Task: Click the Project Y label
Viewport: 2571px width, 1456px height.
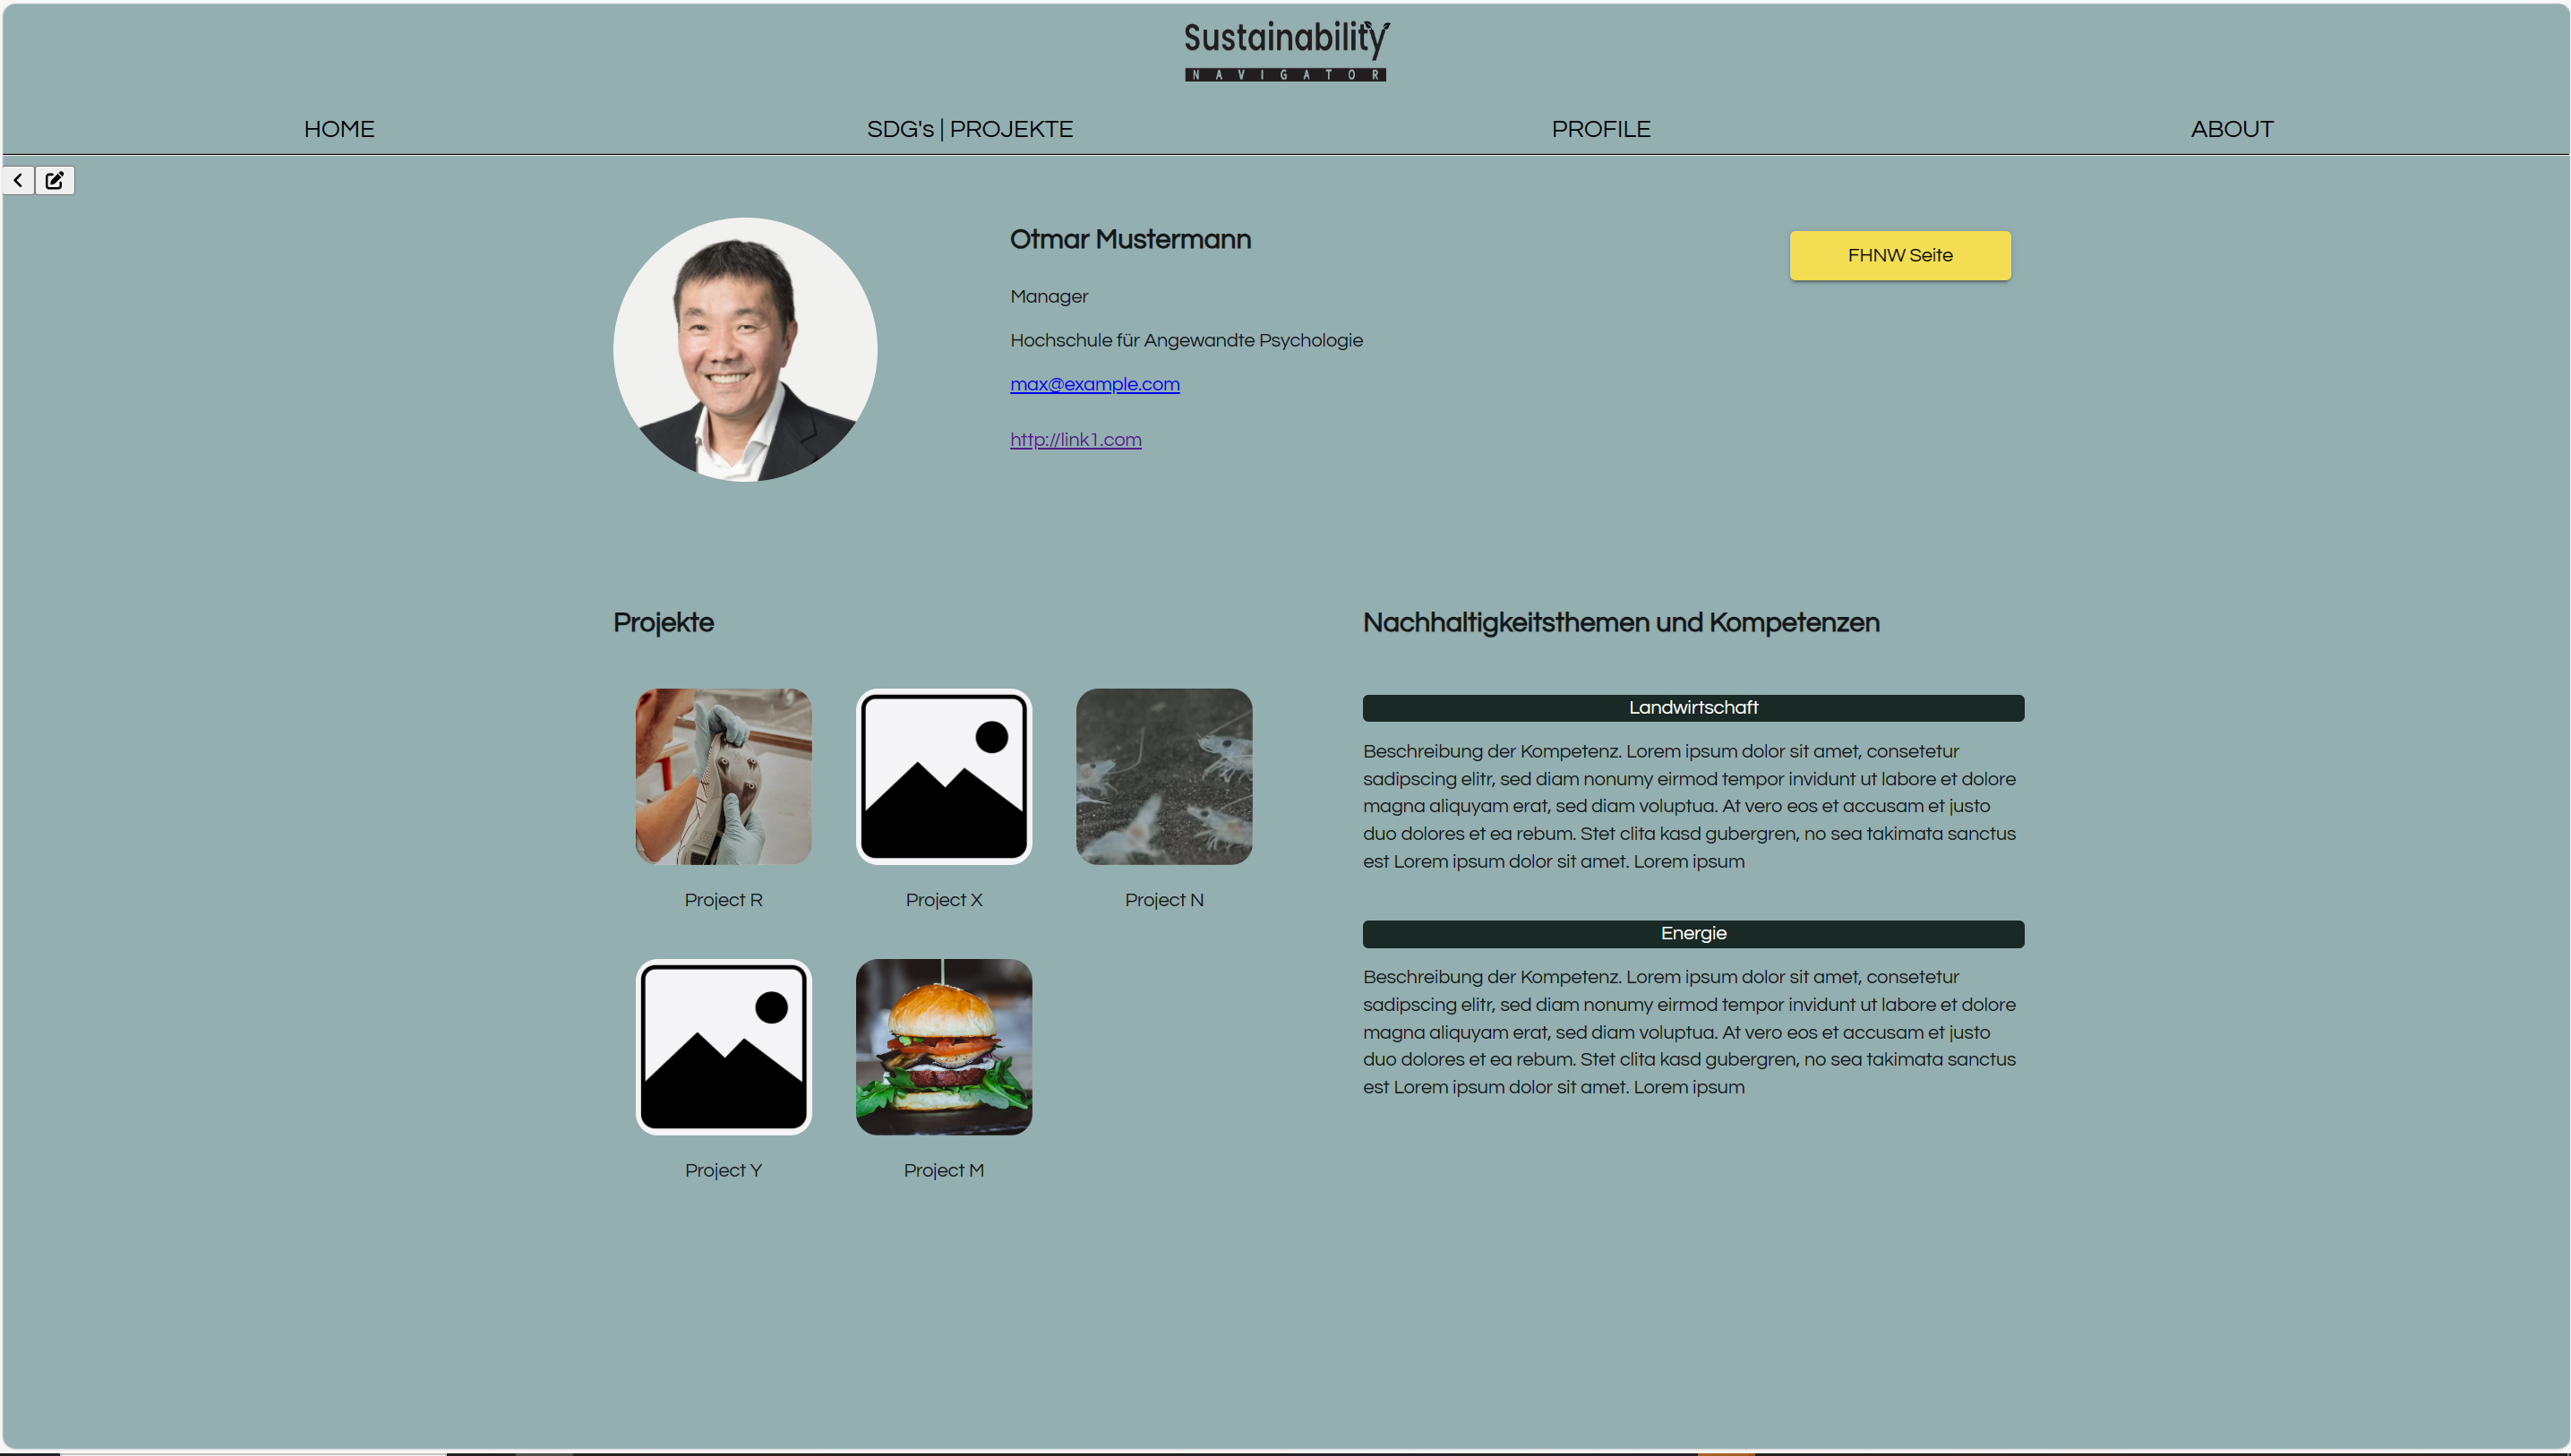Action: (x=723, y=1170)
